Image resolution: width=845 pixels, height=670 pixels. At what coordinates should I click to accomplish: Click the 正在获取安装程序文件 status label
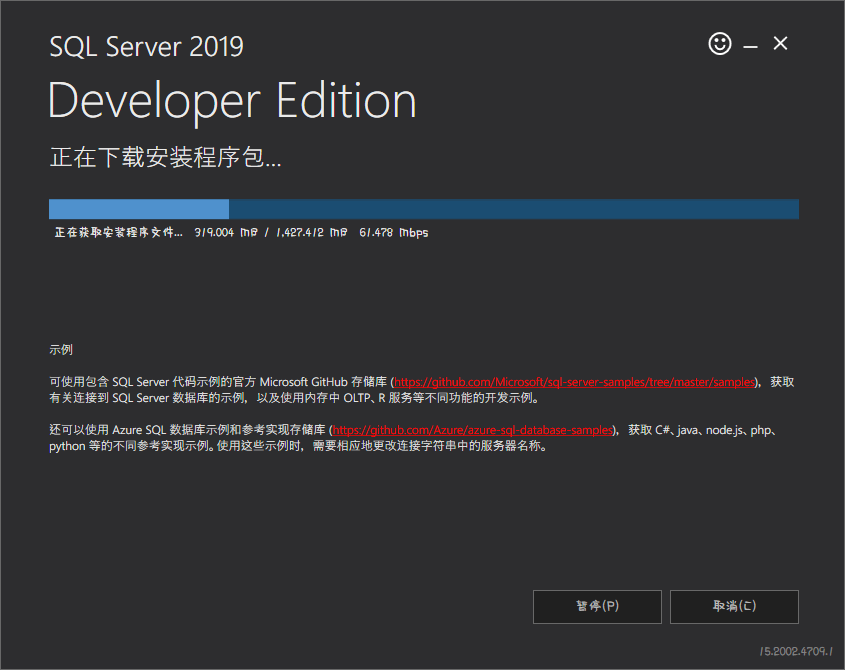[119, 232]
